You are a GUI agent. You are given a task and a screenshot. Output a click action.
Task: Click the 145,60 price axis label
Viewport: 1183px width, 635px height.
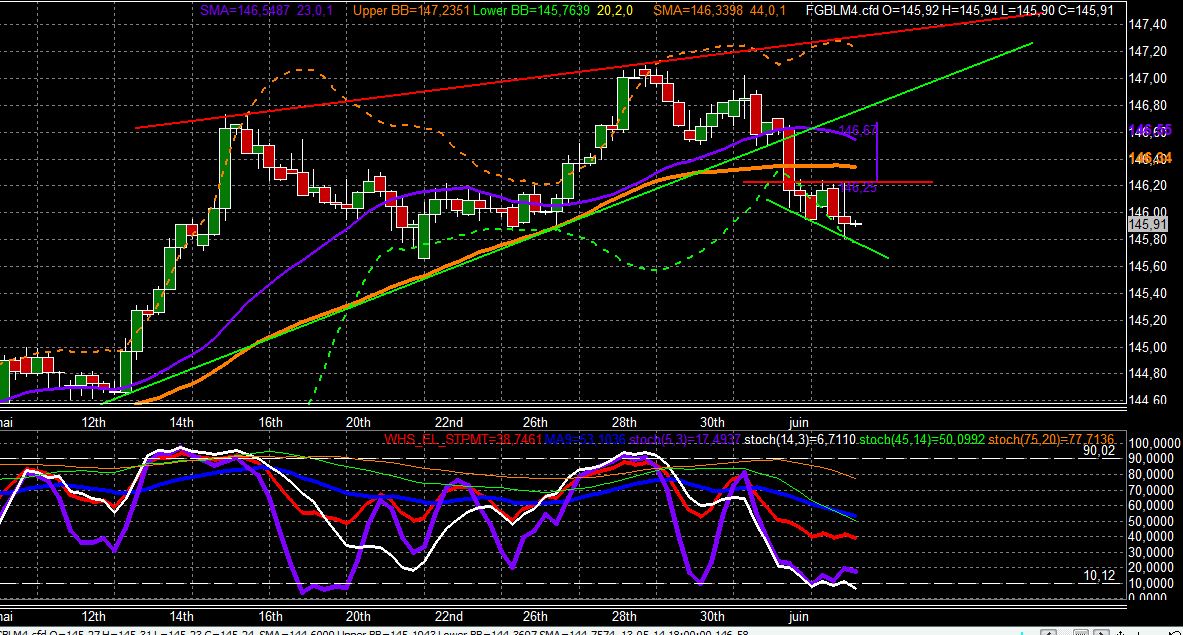(1148, 266)
